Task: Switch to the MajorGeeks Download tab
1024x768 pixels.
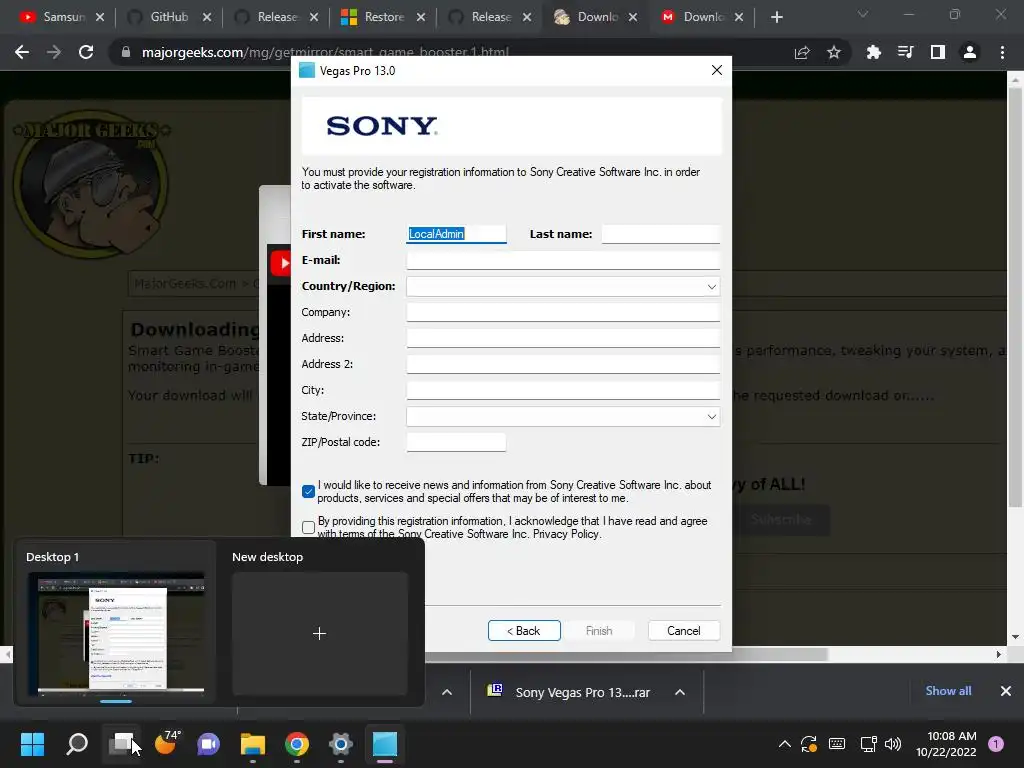Action: coord(596,17)
